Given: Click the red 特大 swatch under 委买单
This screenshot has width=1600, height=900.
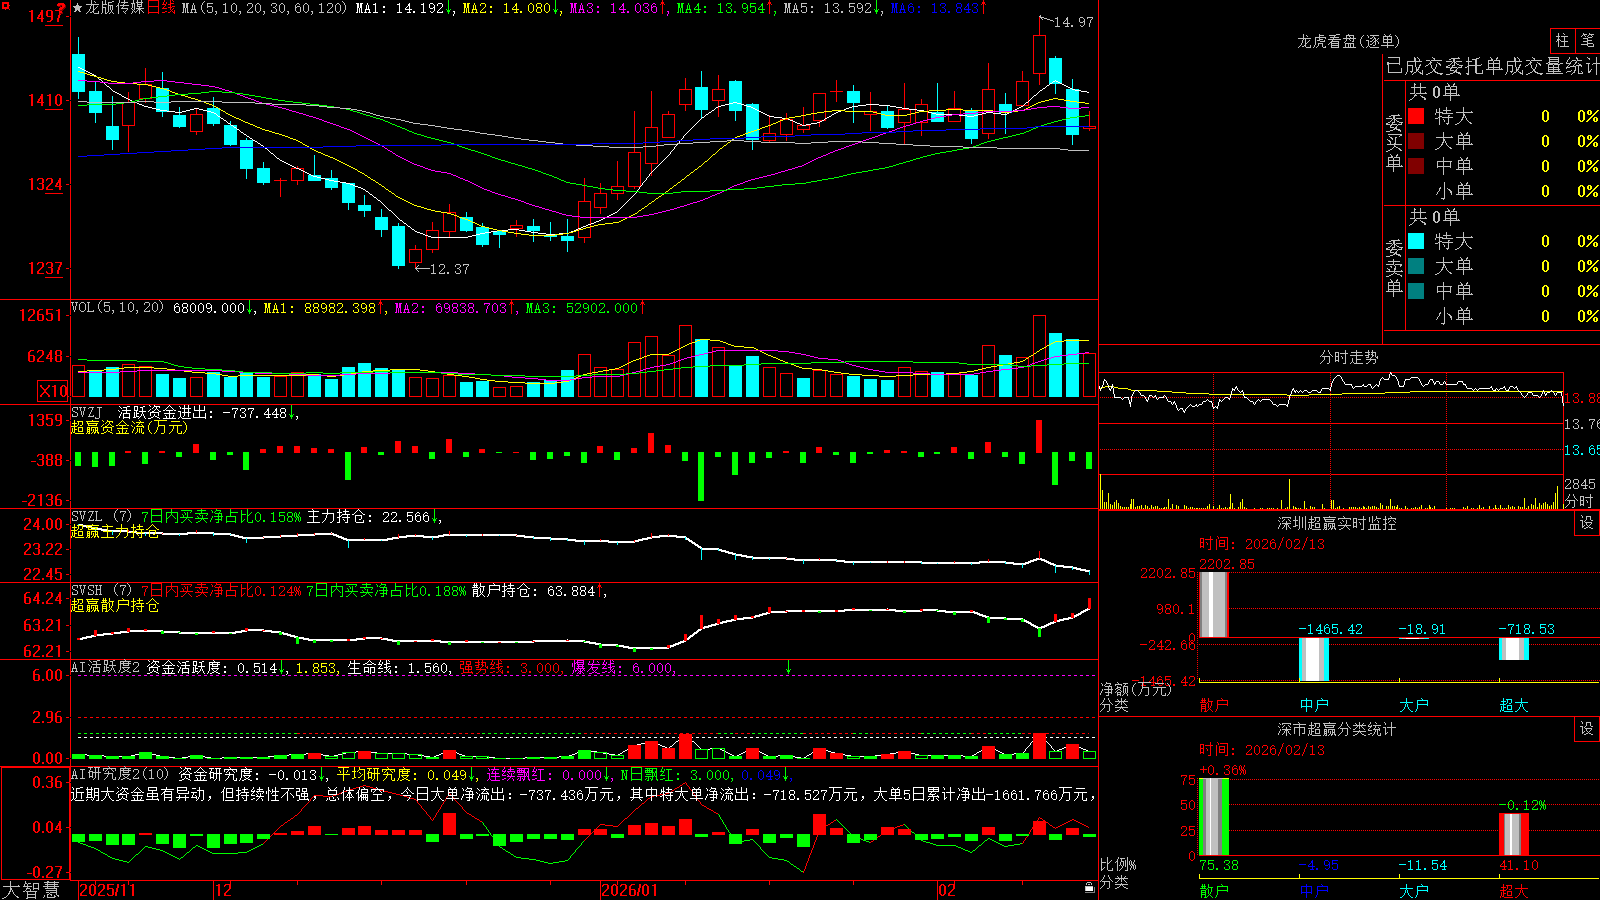Looking at the screenshot, I should tap(1416, 116).
